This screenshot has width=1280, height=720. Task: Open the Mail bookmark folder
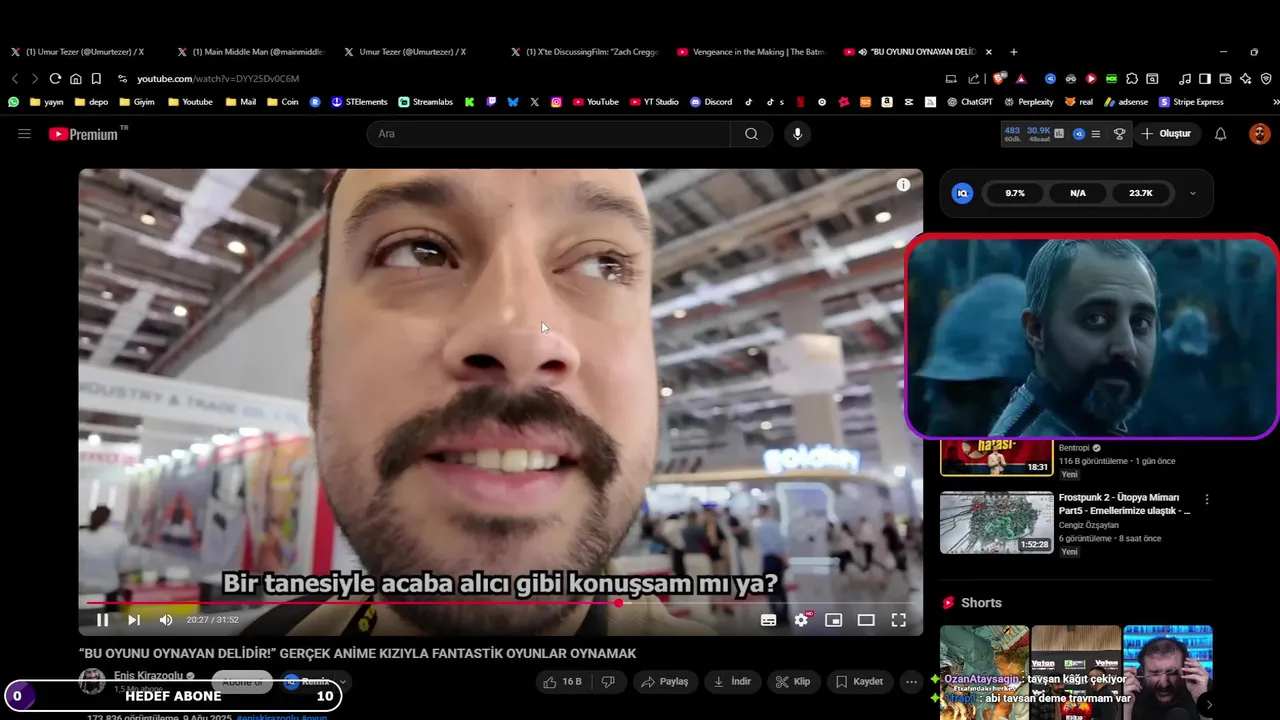click(x=241, y=102)
